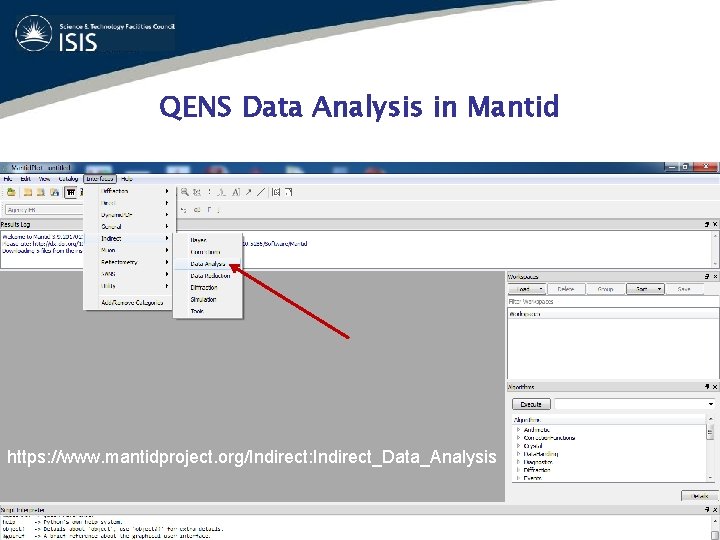Open the algorithm name combo box
720x540 pixels.
[x=635, y=404]
